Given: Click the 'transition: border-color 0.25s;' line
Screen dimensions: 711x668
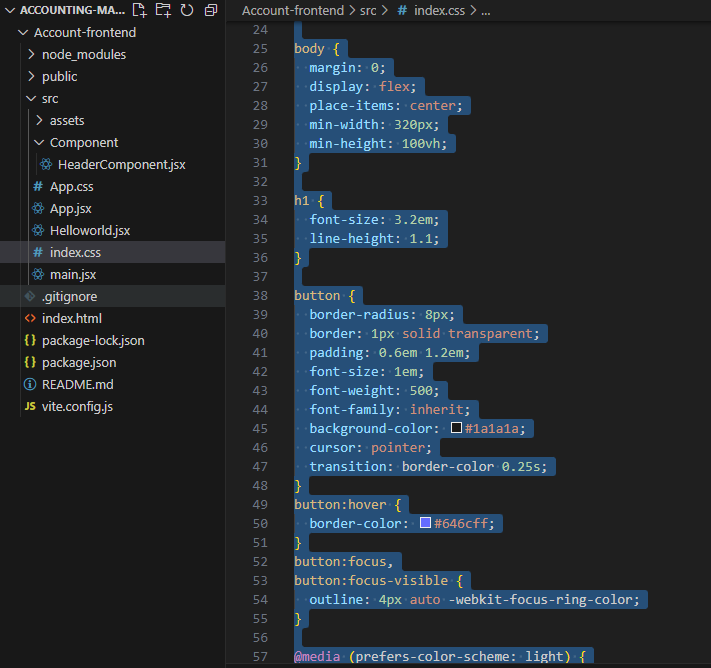Looking at the screenshot, I should (x=428, y=467).
